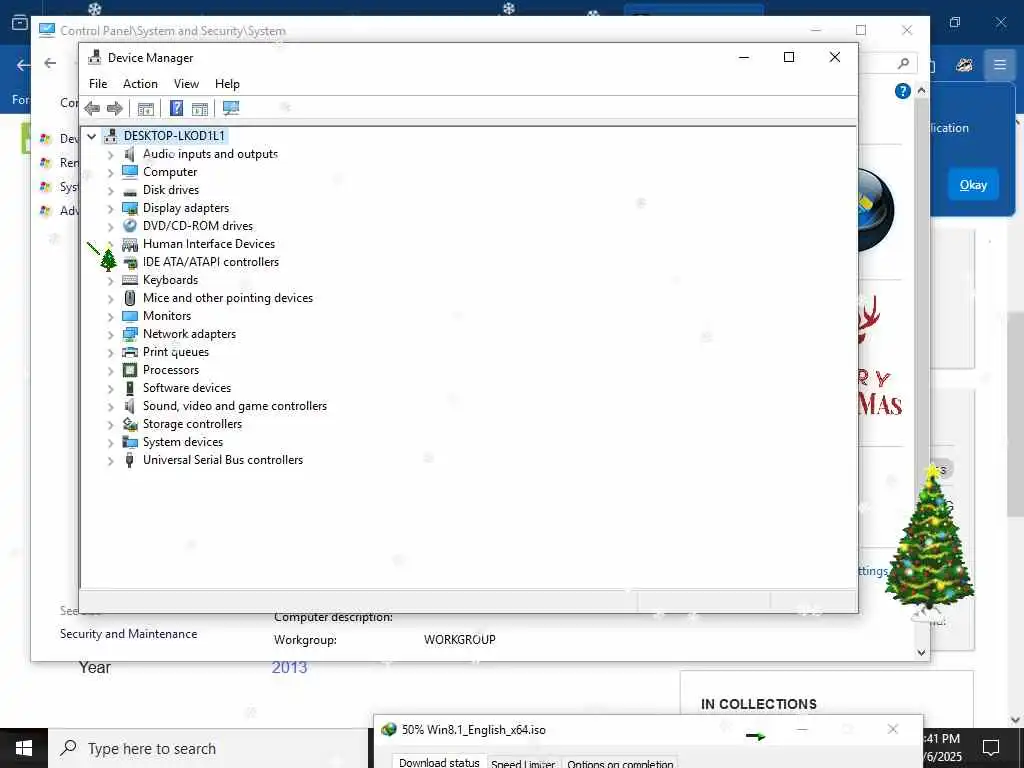The image size is (1024, 768).
Task: Click the WORKGROUP value in Control Panel
Action: tap(460, 640)
